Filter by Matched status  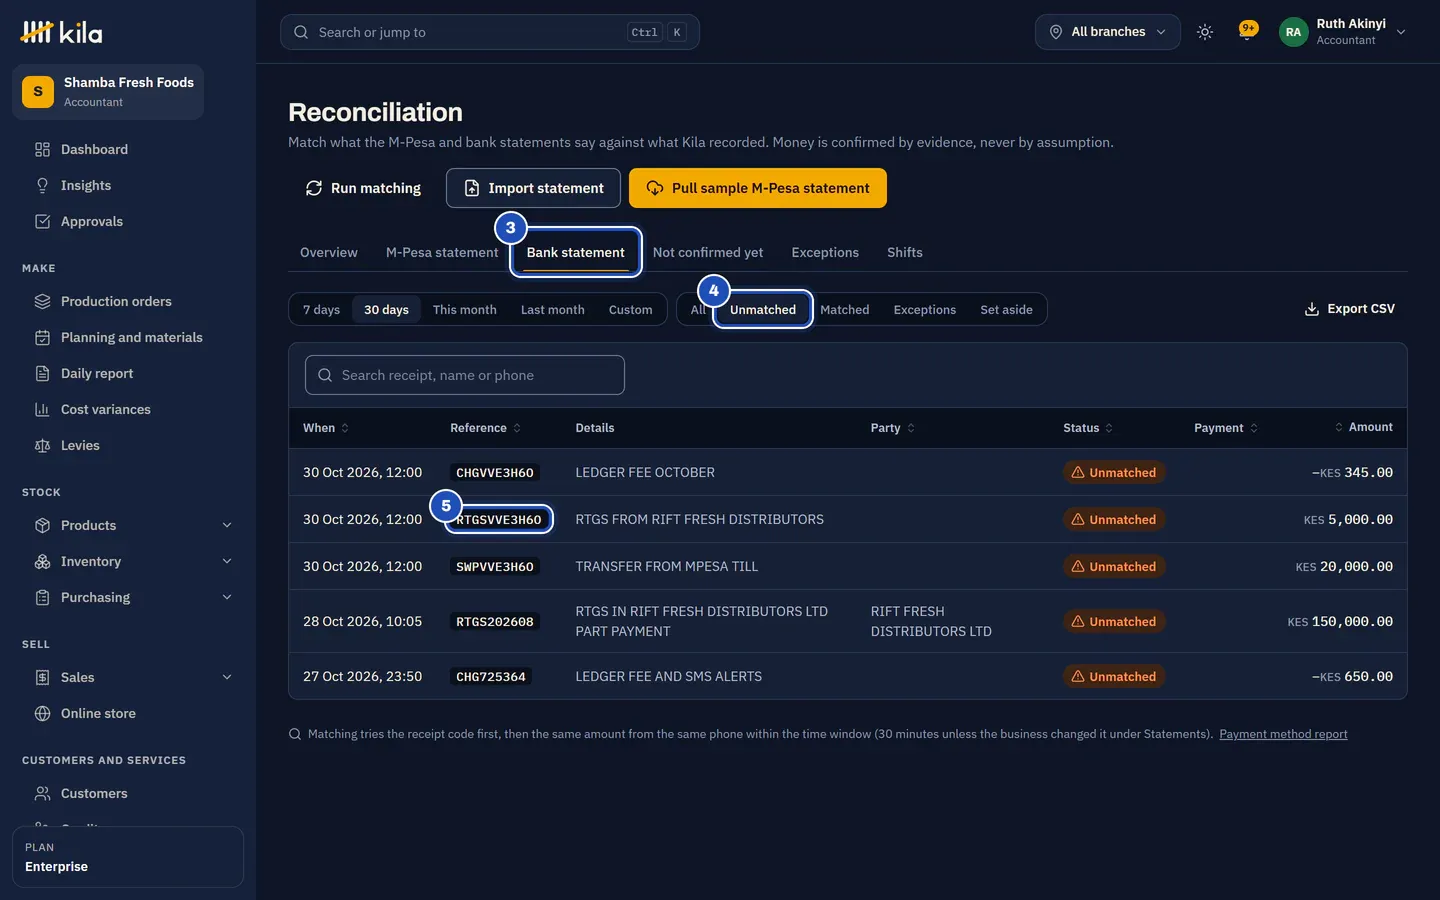(845, 310)
